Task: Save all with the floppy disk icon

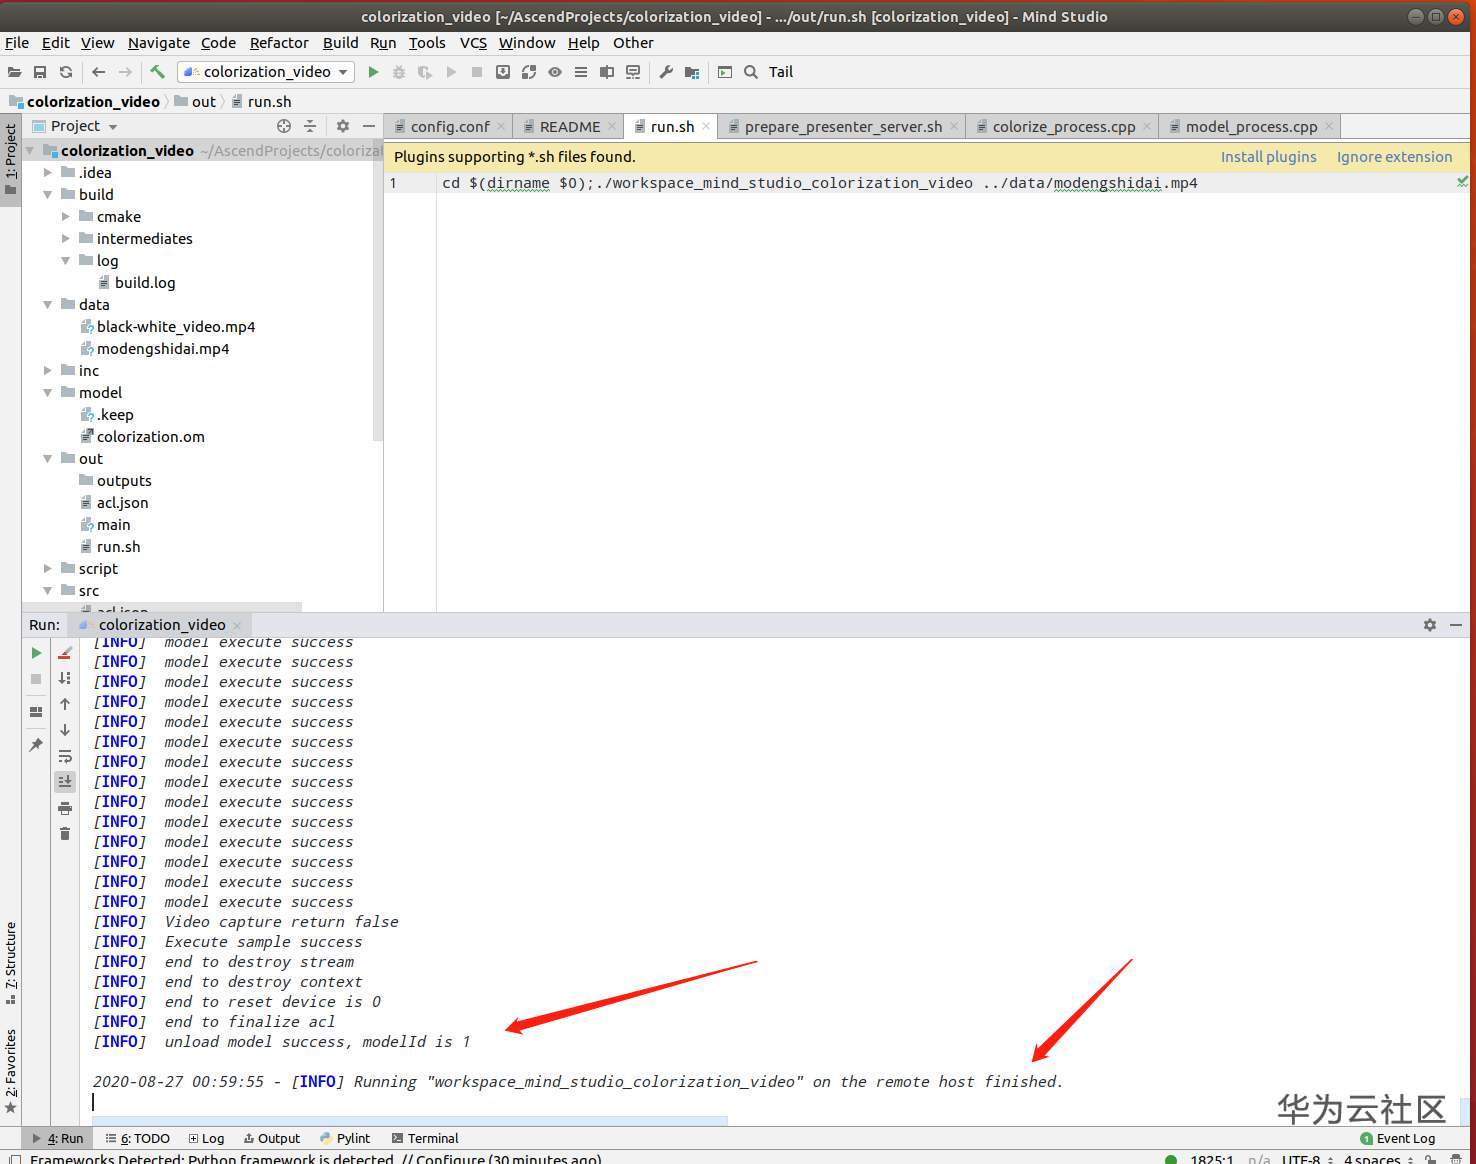Action: pyautogui.click(x=40, y=72)
